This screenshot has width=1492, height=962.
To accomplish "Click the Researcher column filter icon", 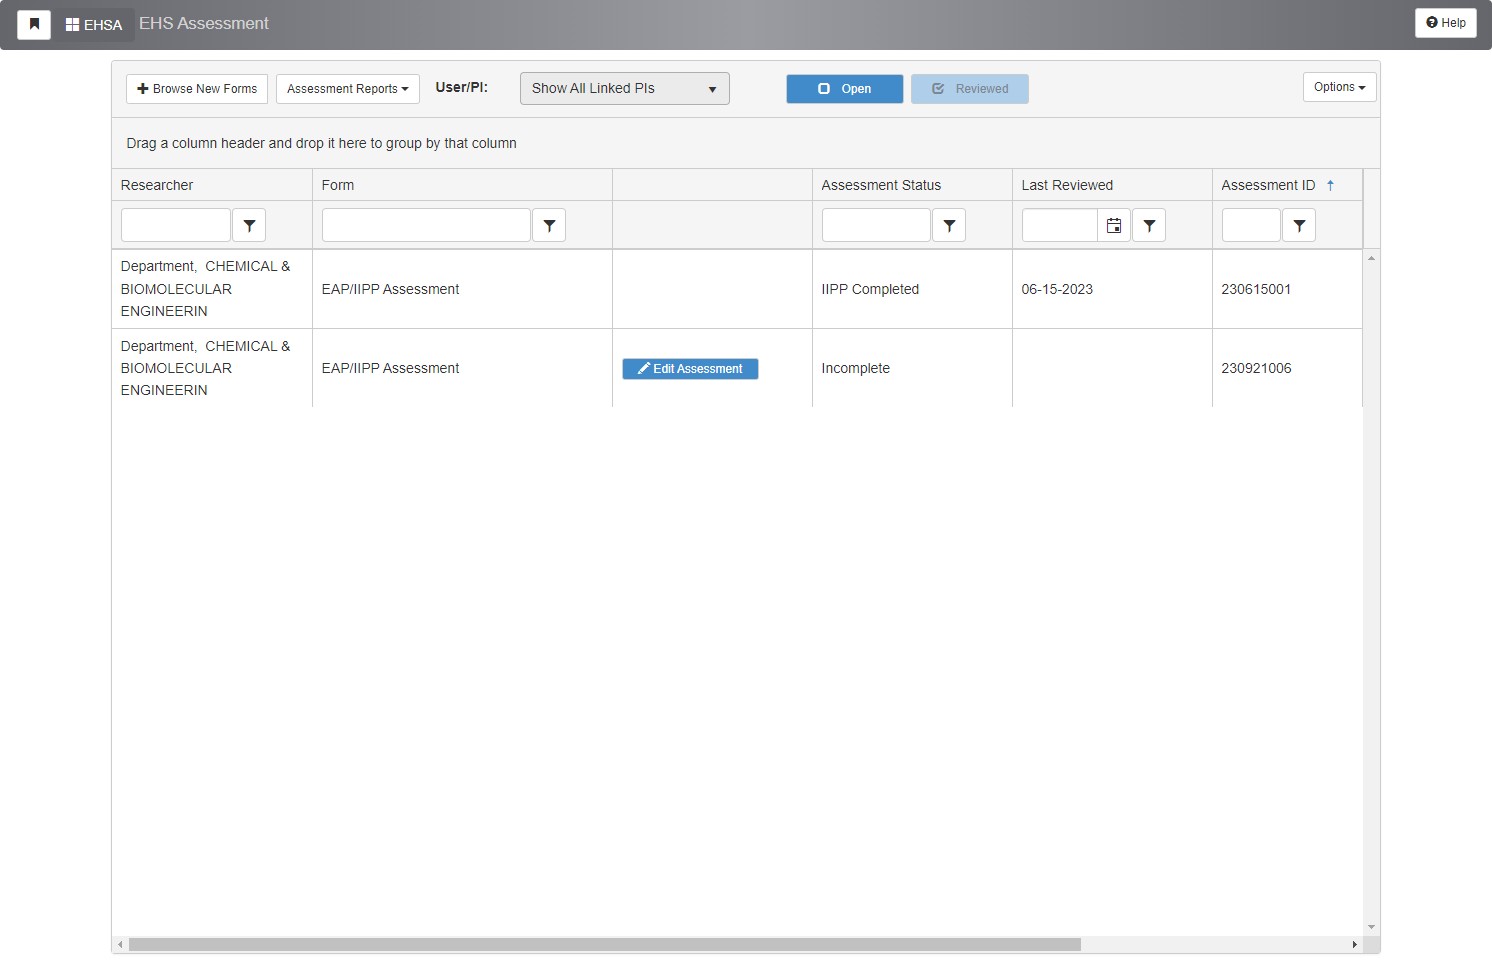I will click(249, 226).
